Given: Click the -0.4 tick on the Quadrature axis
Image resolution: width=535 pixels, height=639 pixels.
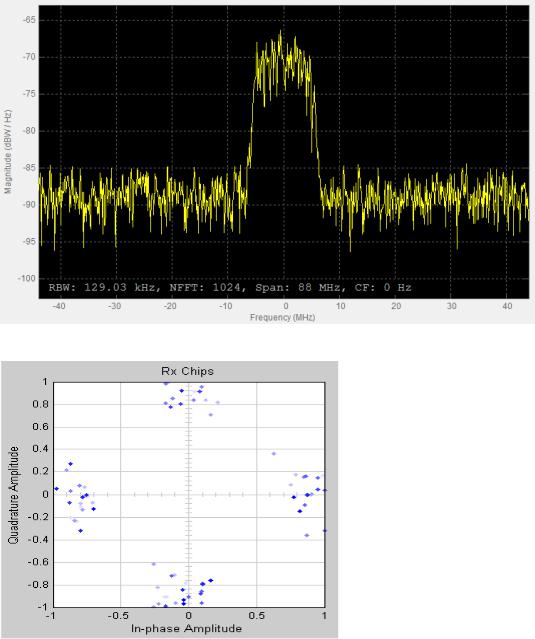Looking at the screenshot, I should coord(38,539).
